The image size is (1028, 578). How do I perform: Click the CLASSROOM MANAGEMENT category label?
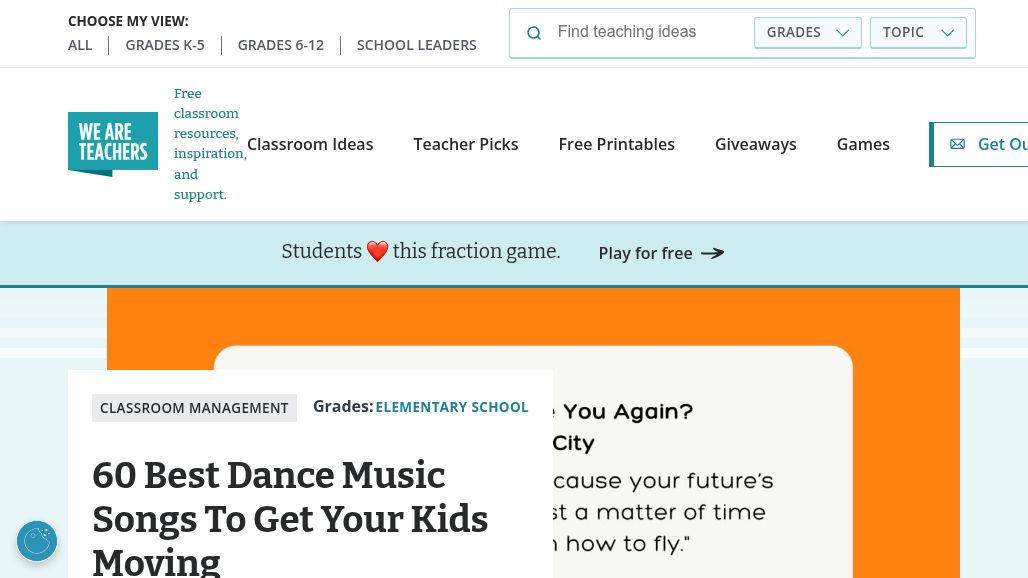(194, 407)
